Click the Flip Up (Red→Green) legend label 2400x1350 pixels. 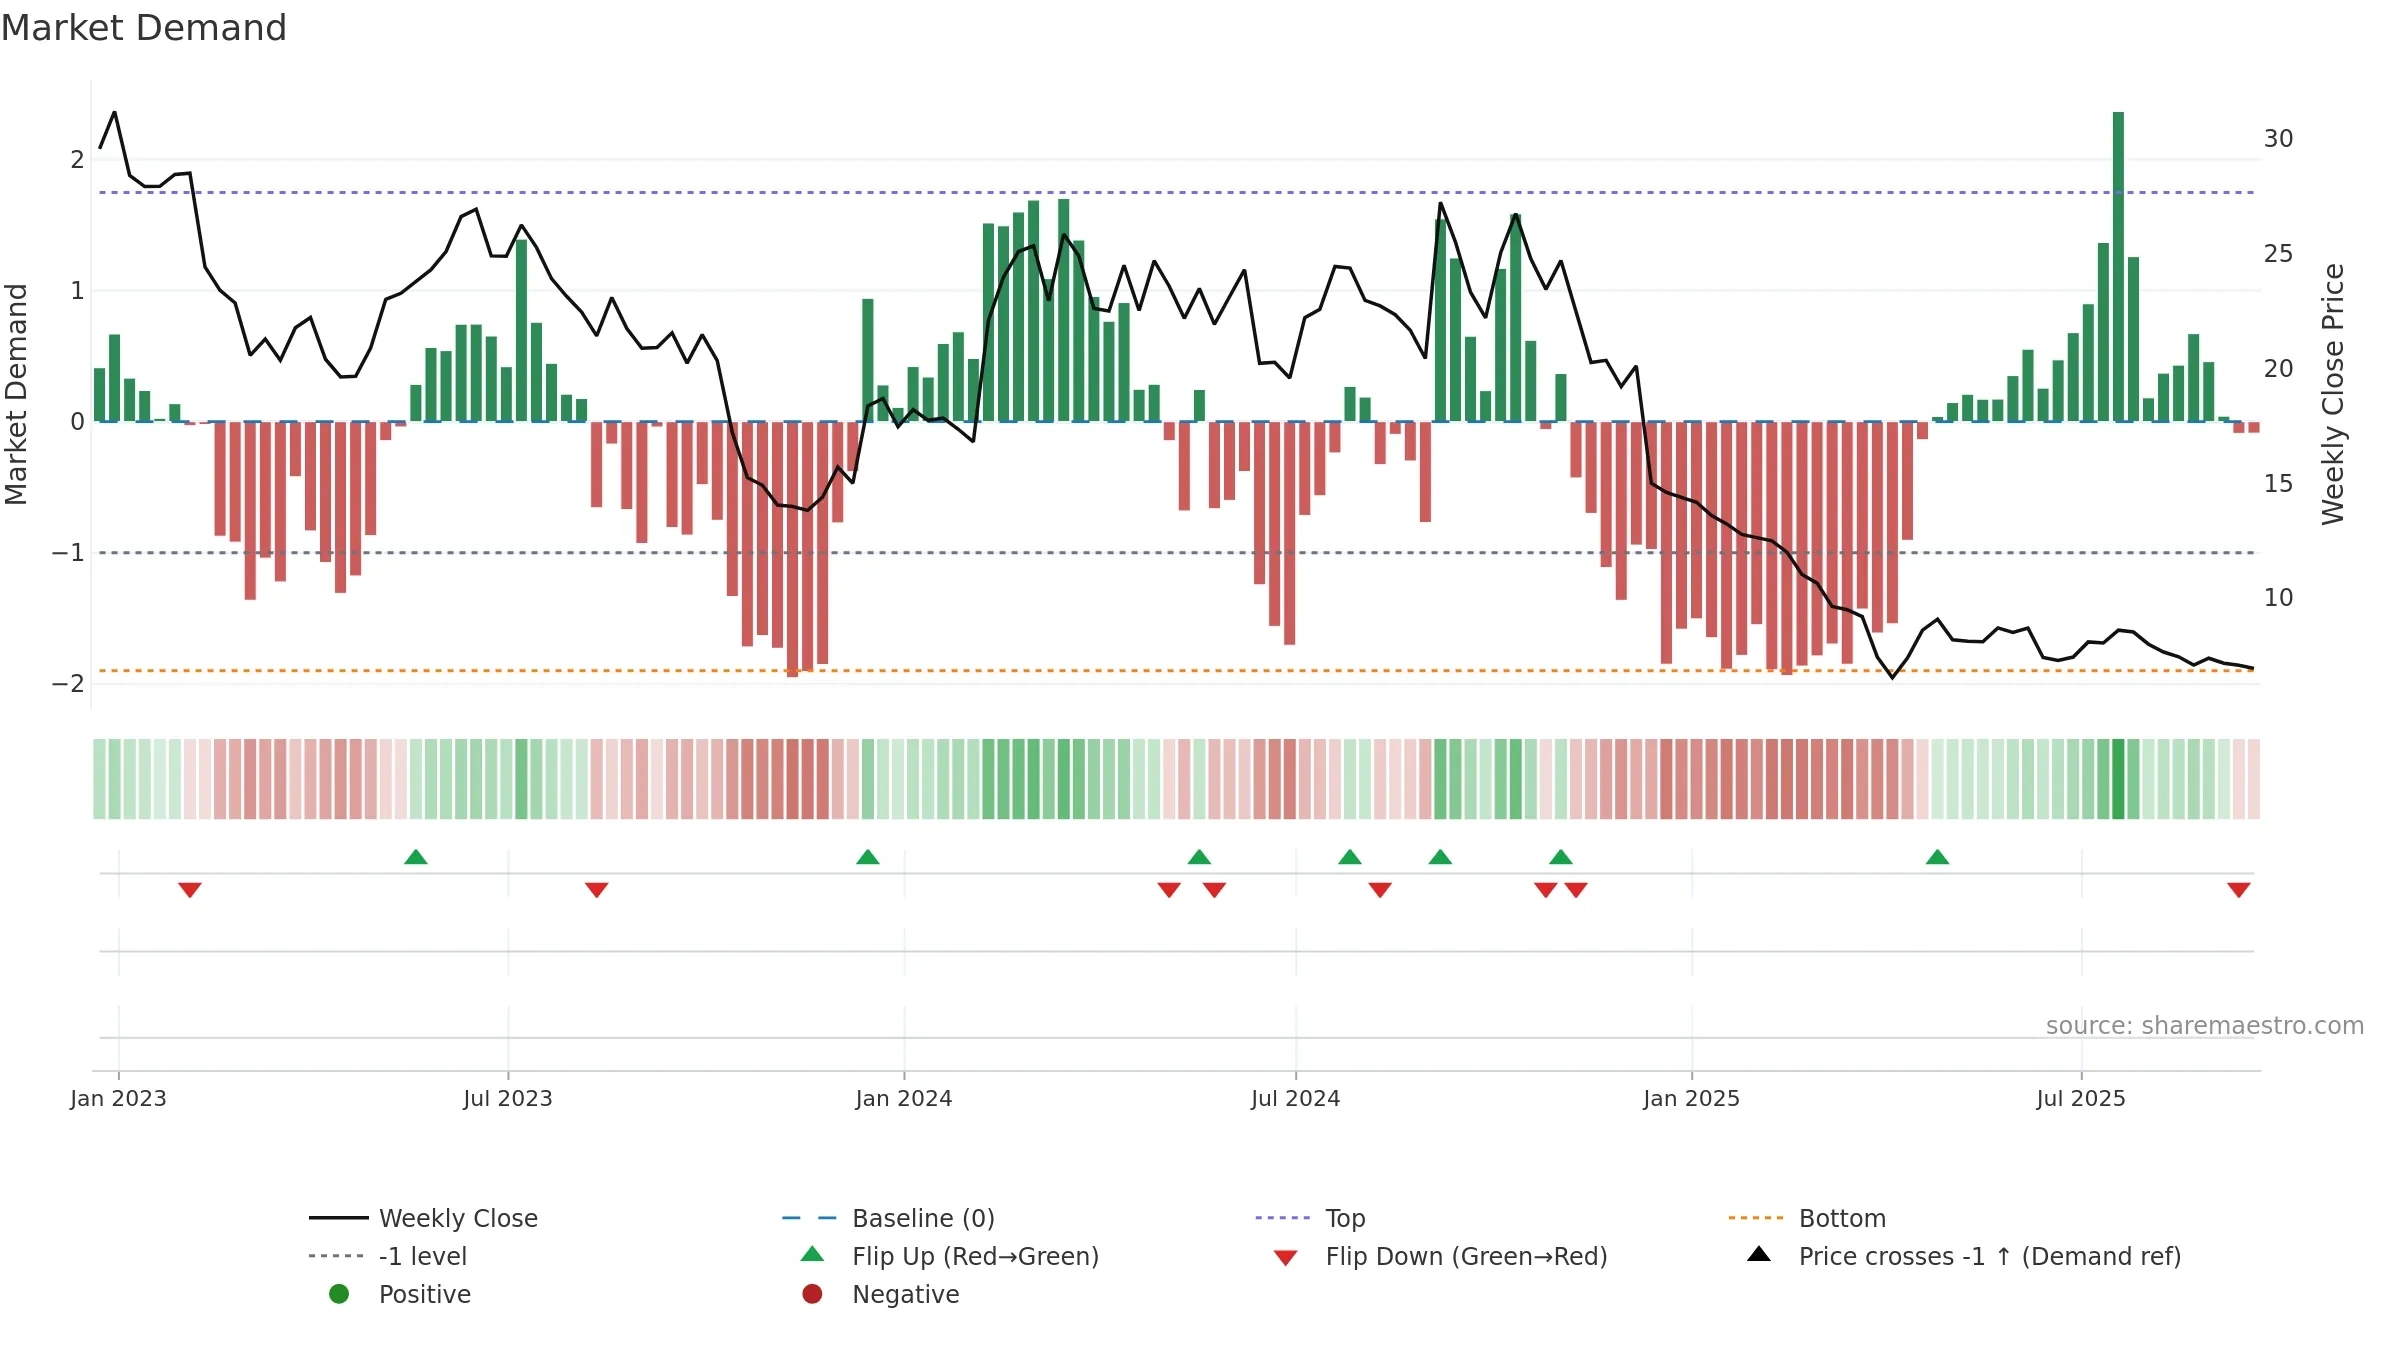pyautogui.click(x=975, y=1256)
